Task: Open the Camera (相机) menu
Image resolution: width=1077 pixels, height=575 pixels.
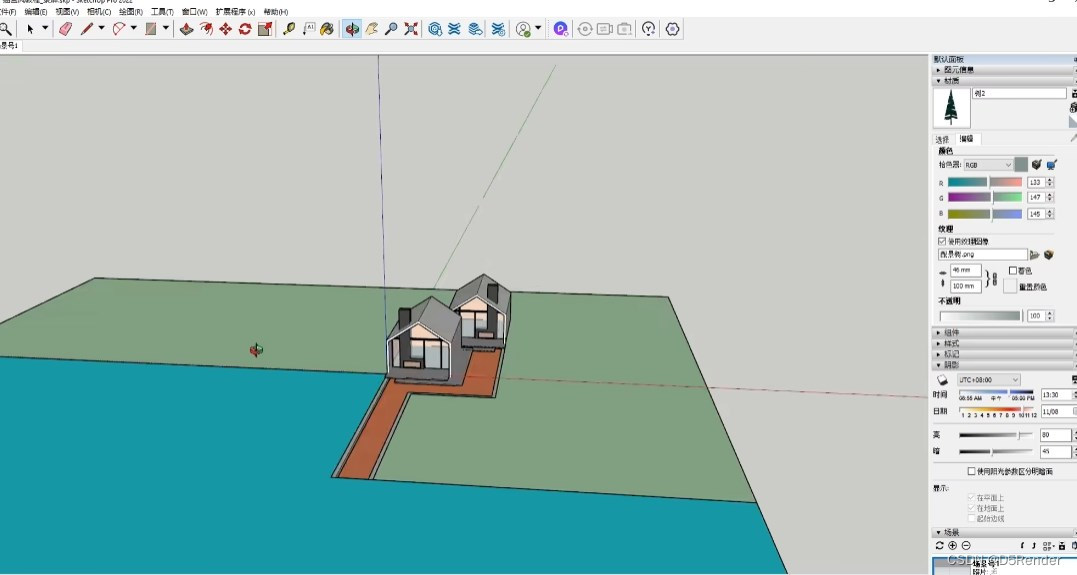Action: tap(99, 12)
